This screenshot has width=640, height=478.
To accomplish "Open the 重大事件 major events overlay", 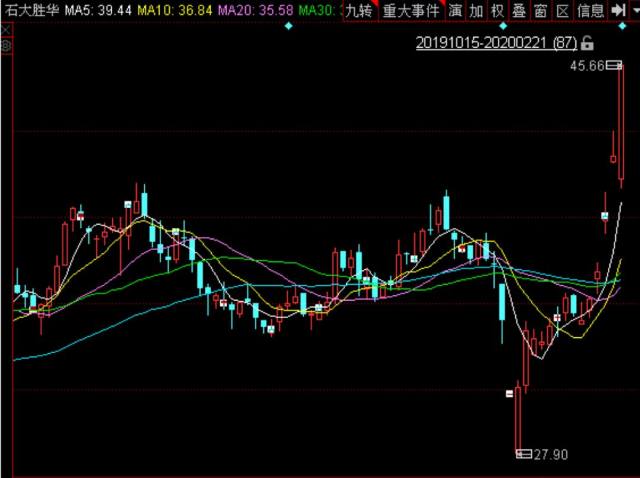I will pos(409,11).
